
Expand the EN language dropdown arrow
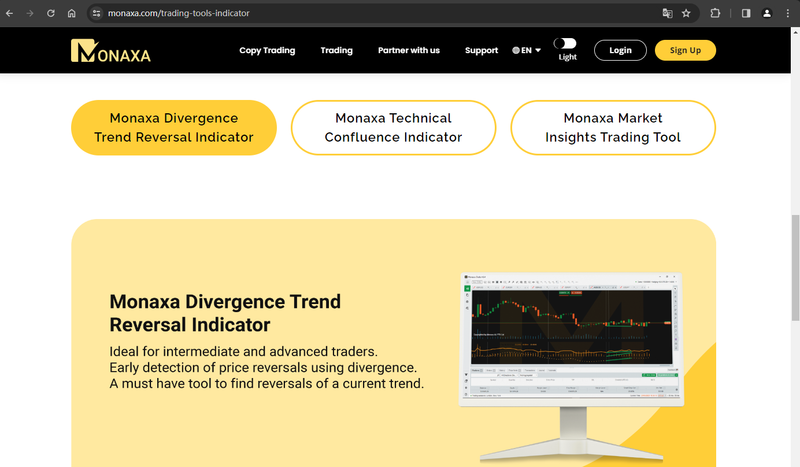pos(538,50)
